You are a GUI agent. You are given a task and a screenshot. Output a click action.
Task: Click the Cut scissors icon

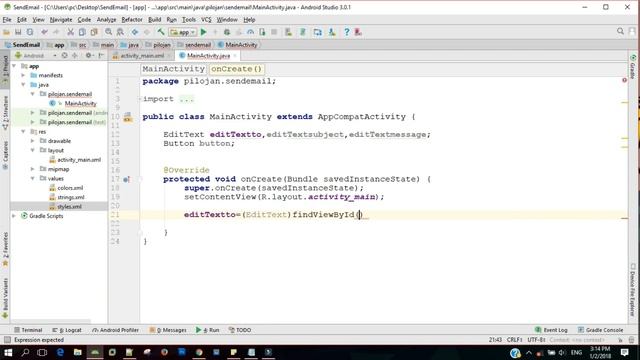tap(70, 32)
